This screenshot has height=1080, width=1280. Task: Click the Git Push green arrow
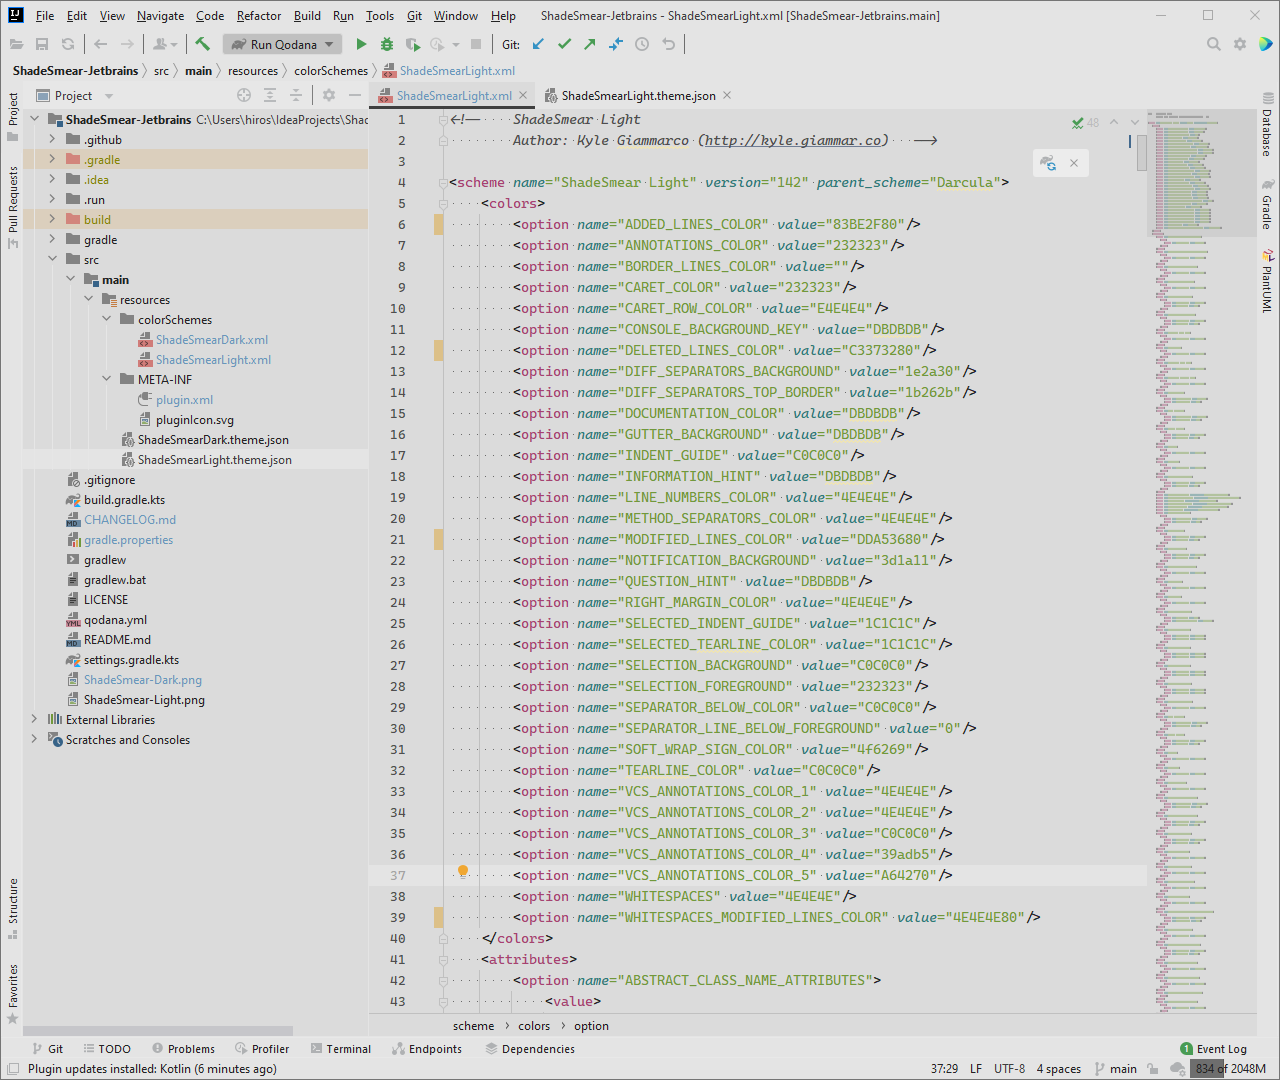[x=590, y=44]
